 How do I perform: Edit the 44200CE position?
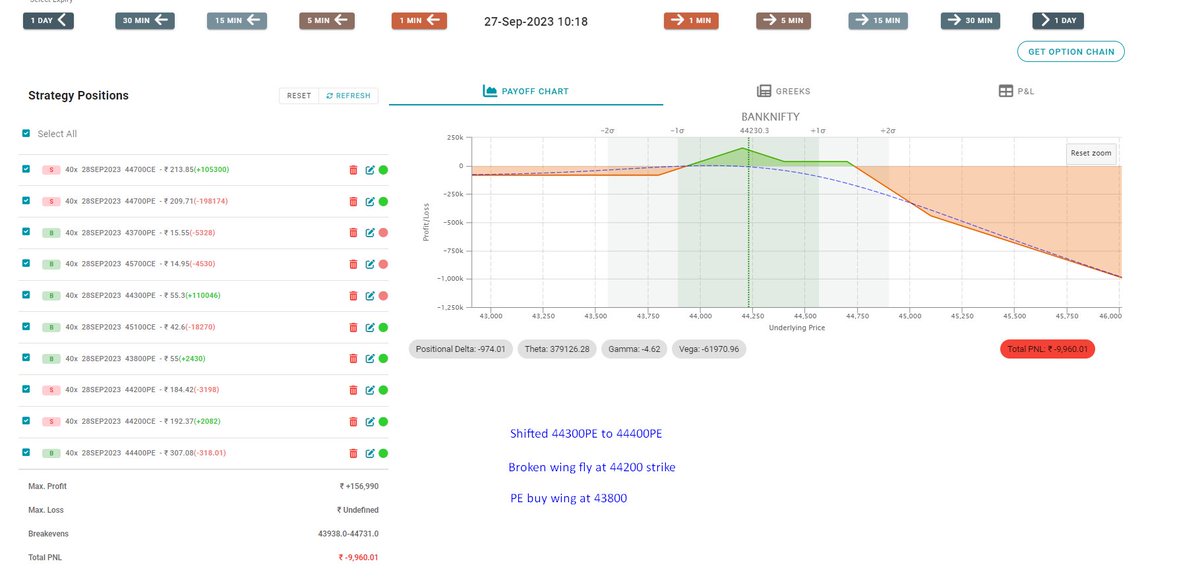pyautogui.click(x=370, y=421)
